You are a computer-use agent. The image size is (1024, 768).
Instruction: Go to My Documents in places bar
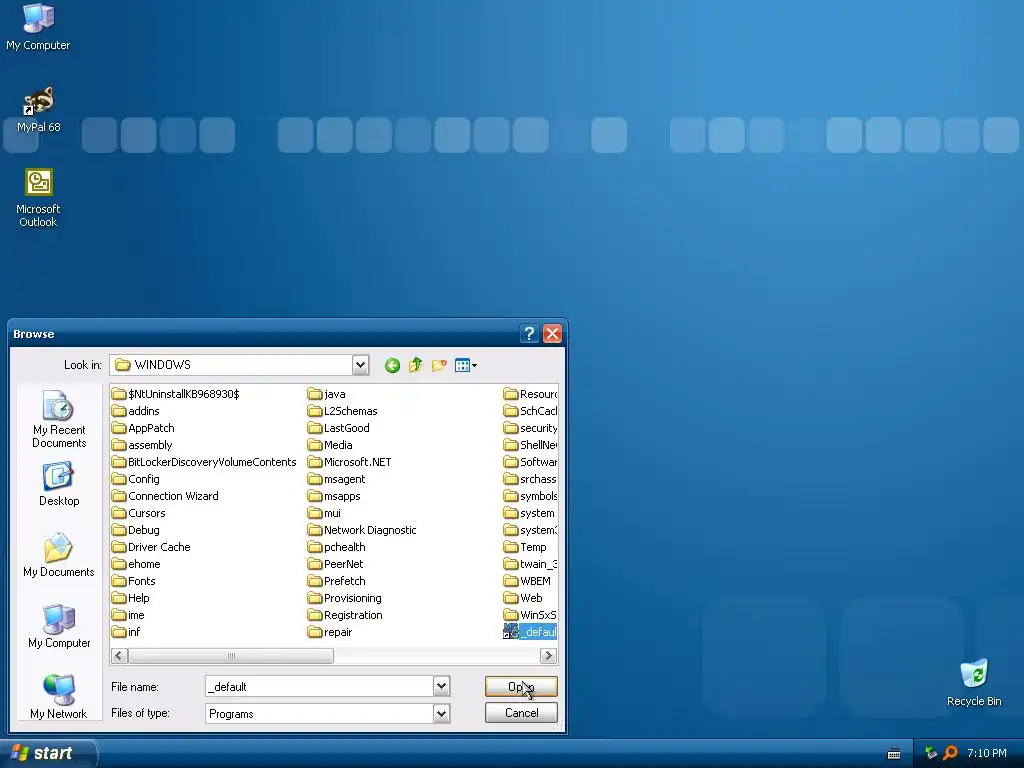59,555
